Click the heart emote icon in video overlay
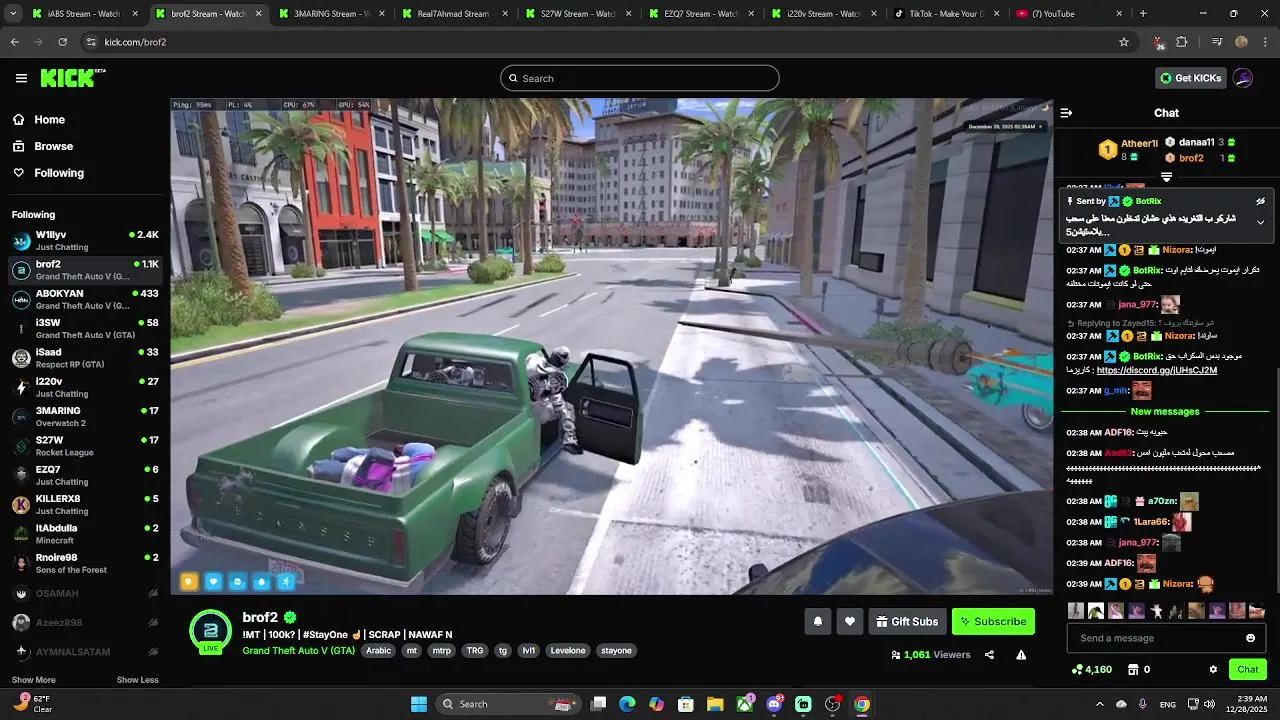This screenshot has height=720, width=1280. 213,581
